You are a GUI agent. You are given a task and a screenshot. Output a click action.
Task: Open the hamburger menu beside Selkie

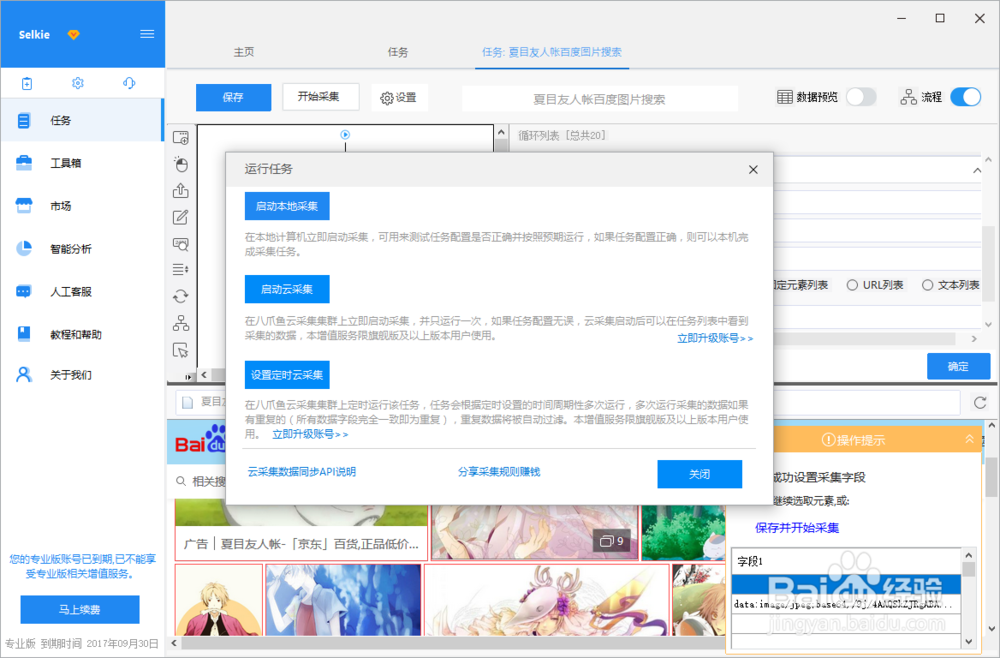click(x=147, y=34)
